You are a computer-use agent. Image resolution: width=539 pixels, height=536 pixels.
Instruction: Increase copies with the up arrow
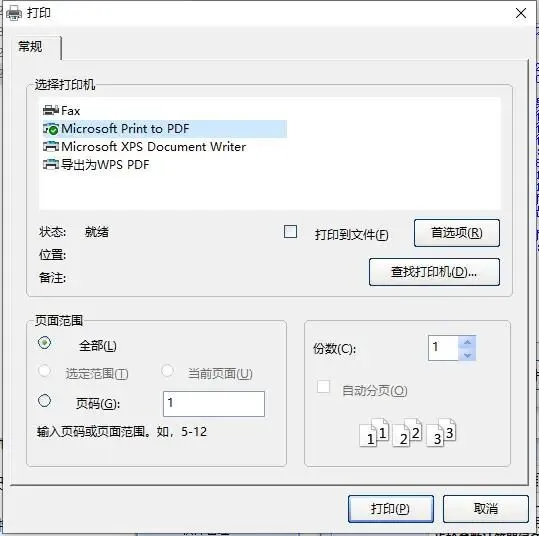point(467,342)
